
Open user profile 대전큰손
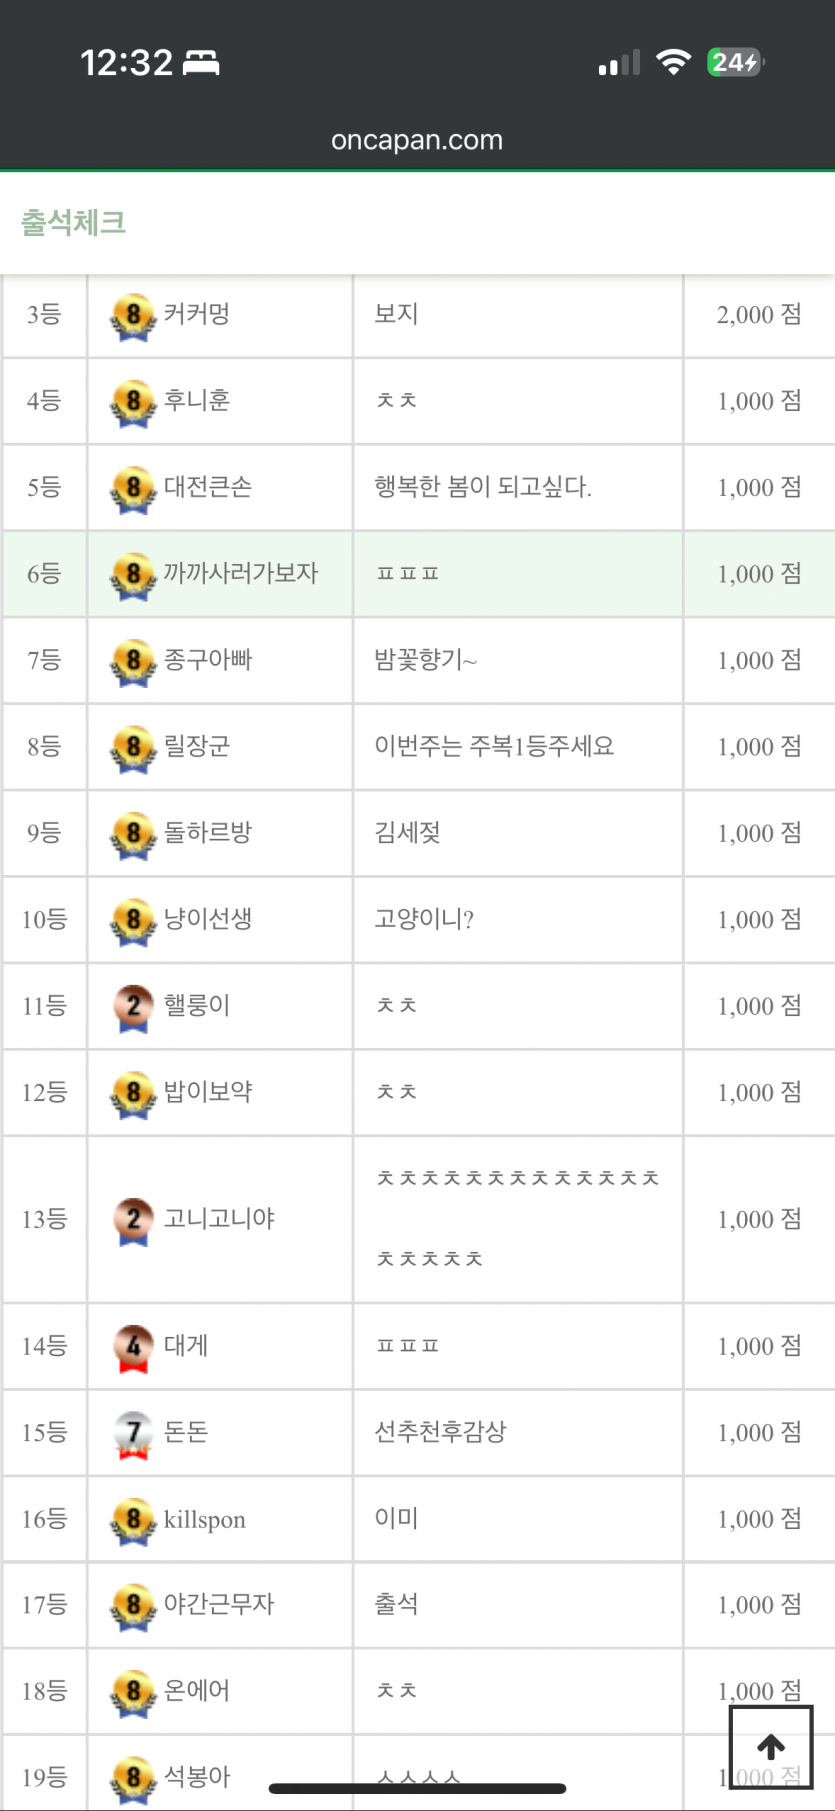[208, 487]
